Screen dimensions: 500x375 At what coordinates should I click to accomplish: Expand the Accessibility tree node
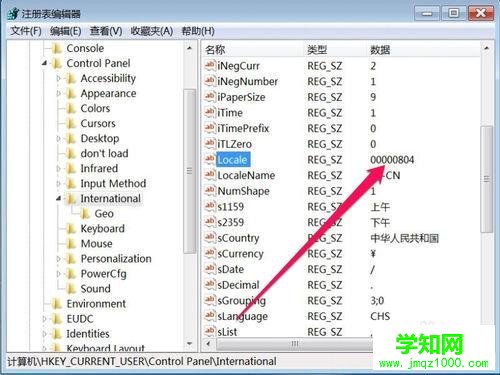59,78
